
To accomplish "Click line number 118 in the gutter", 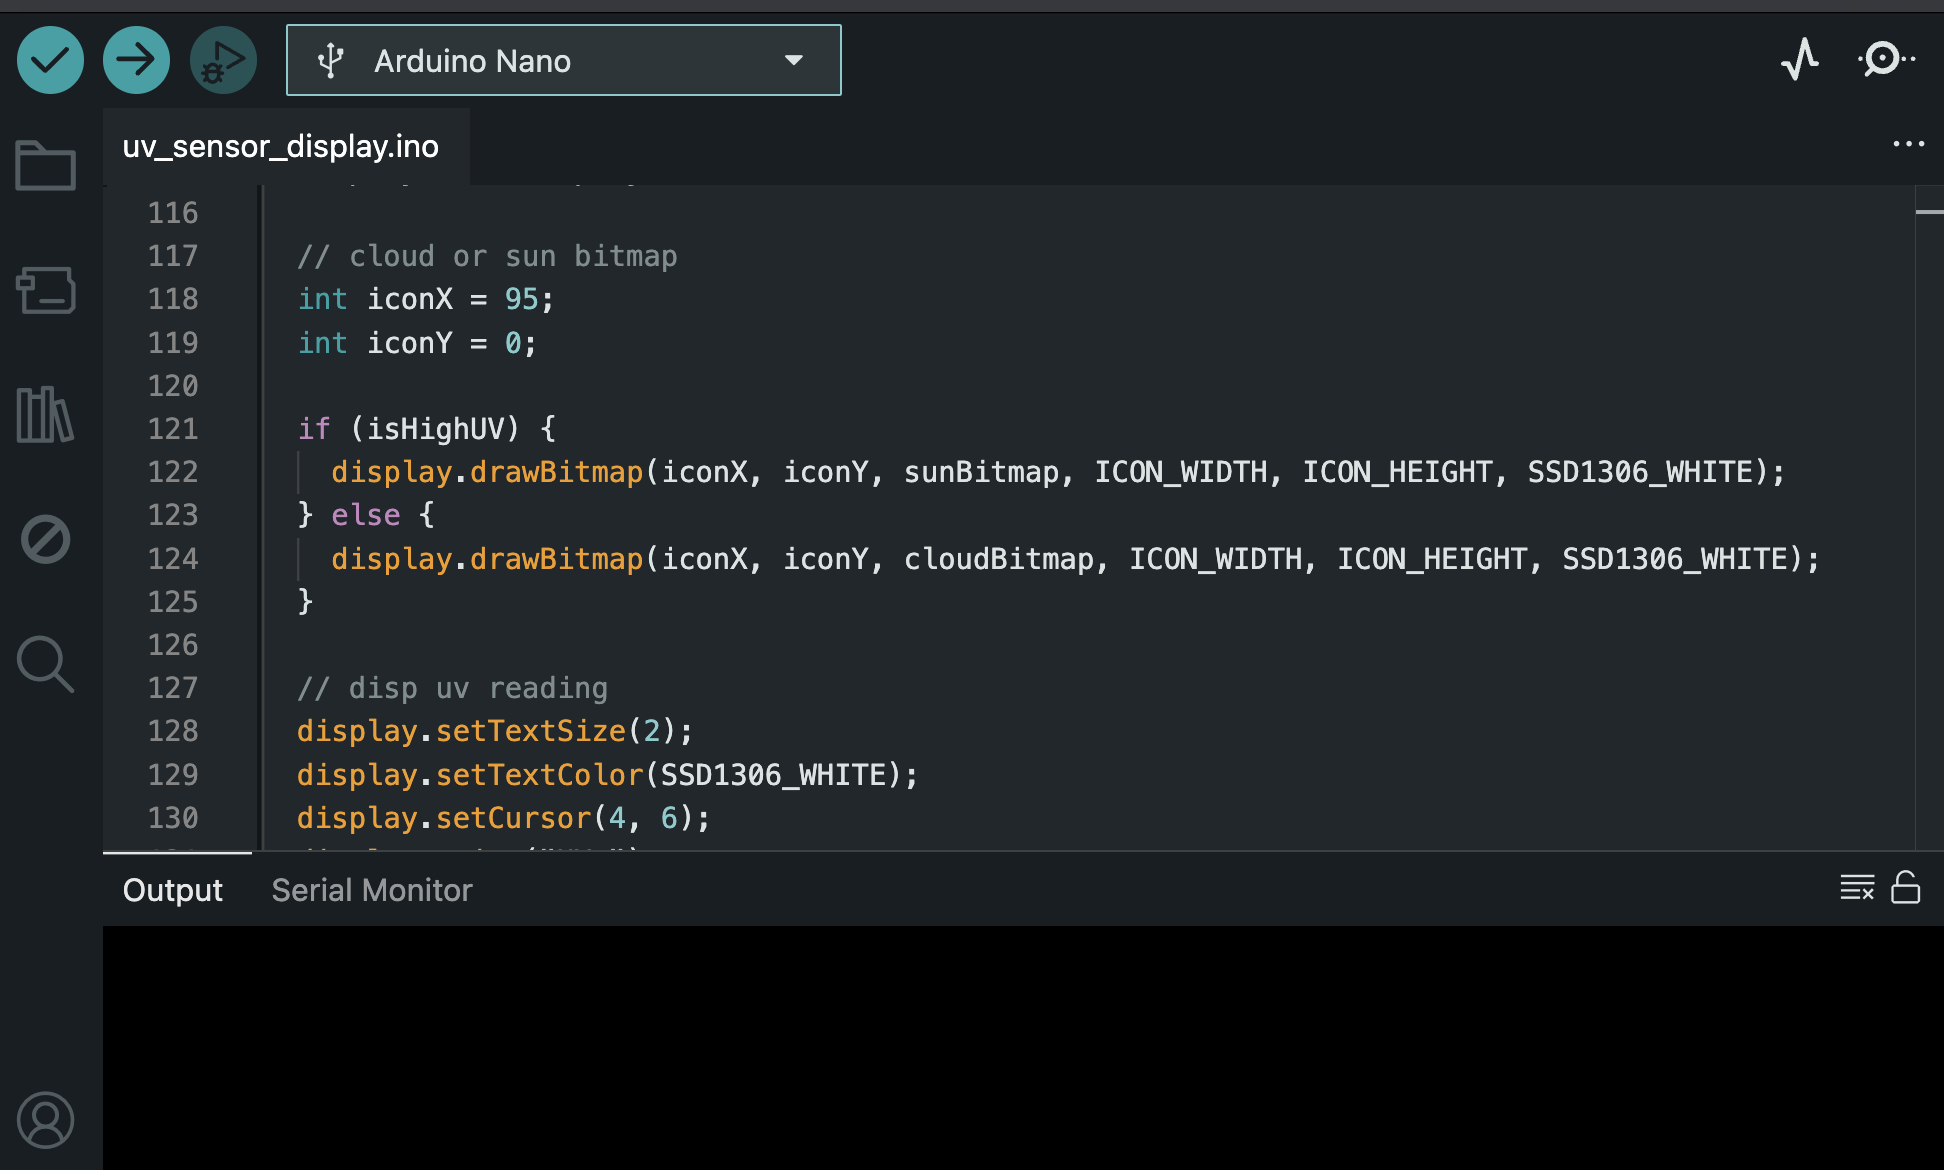I will coord(173,299).
